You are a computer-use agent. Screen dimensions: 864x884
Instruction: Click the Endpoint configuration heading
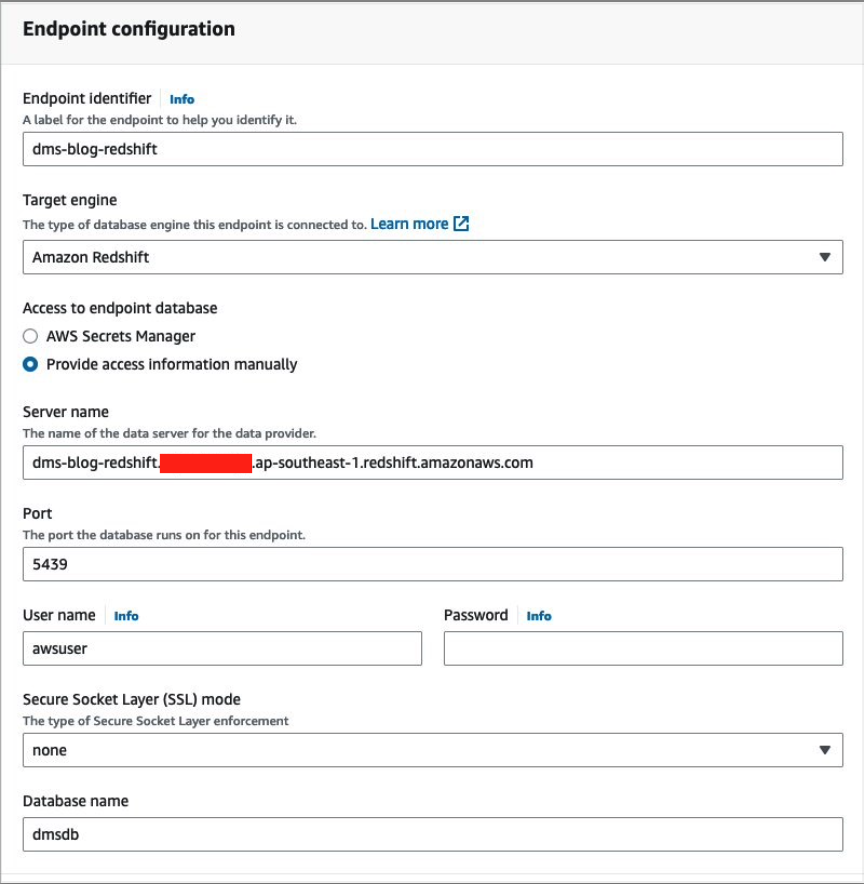(x=130, y=29)
